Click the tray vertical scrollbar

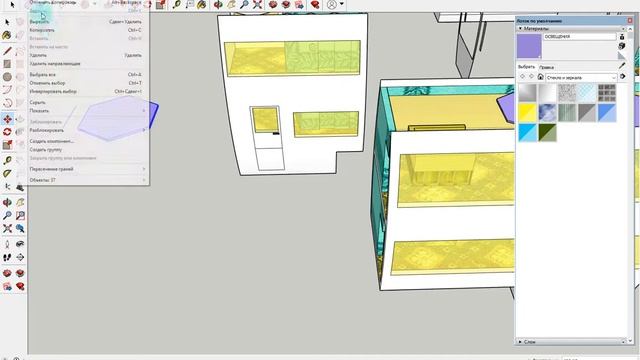point(631,184)
